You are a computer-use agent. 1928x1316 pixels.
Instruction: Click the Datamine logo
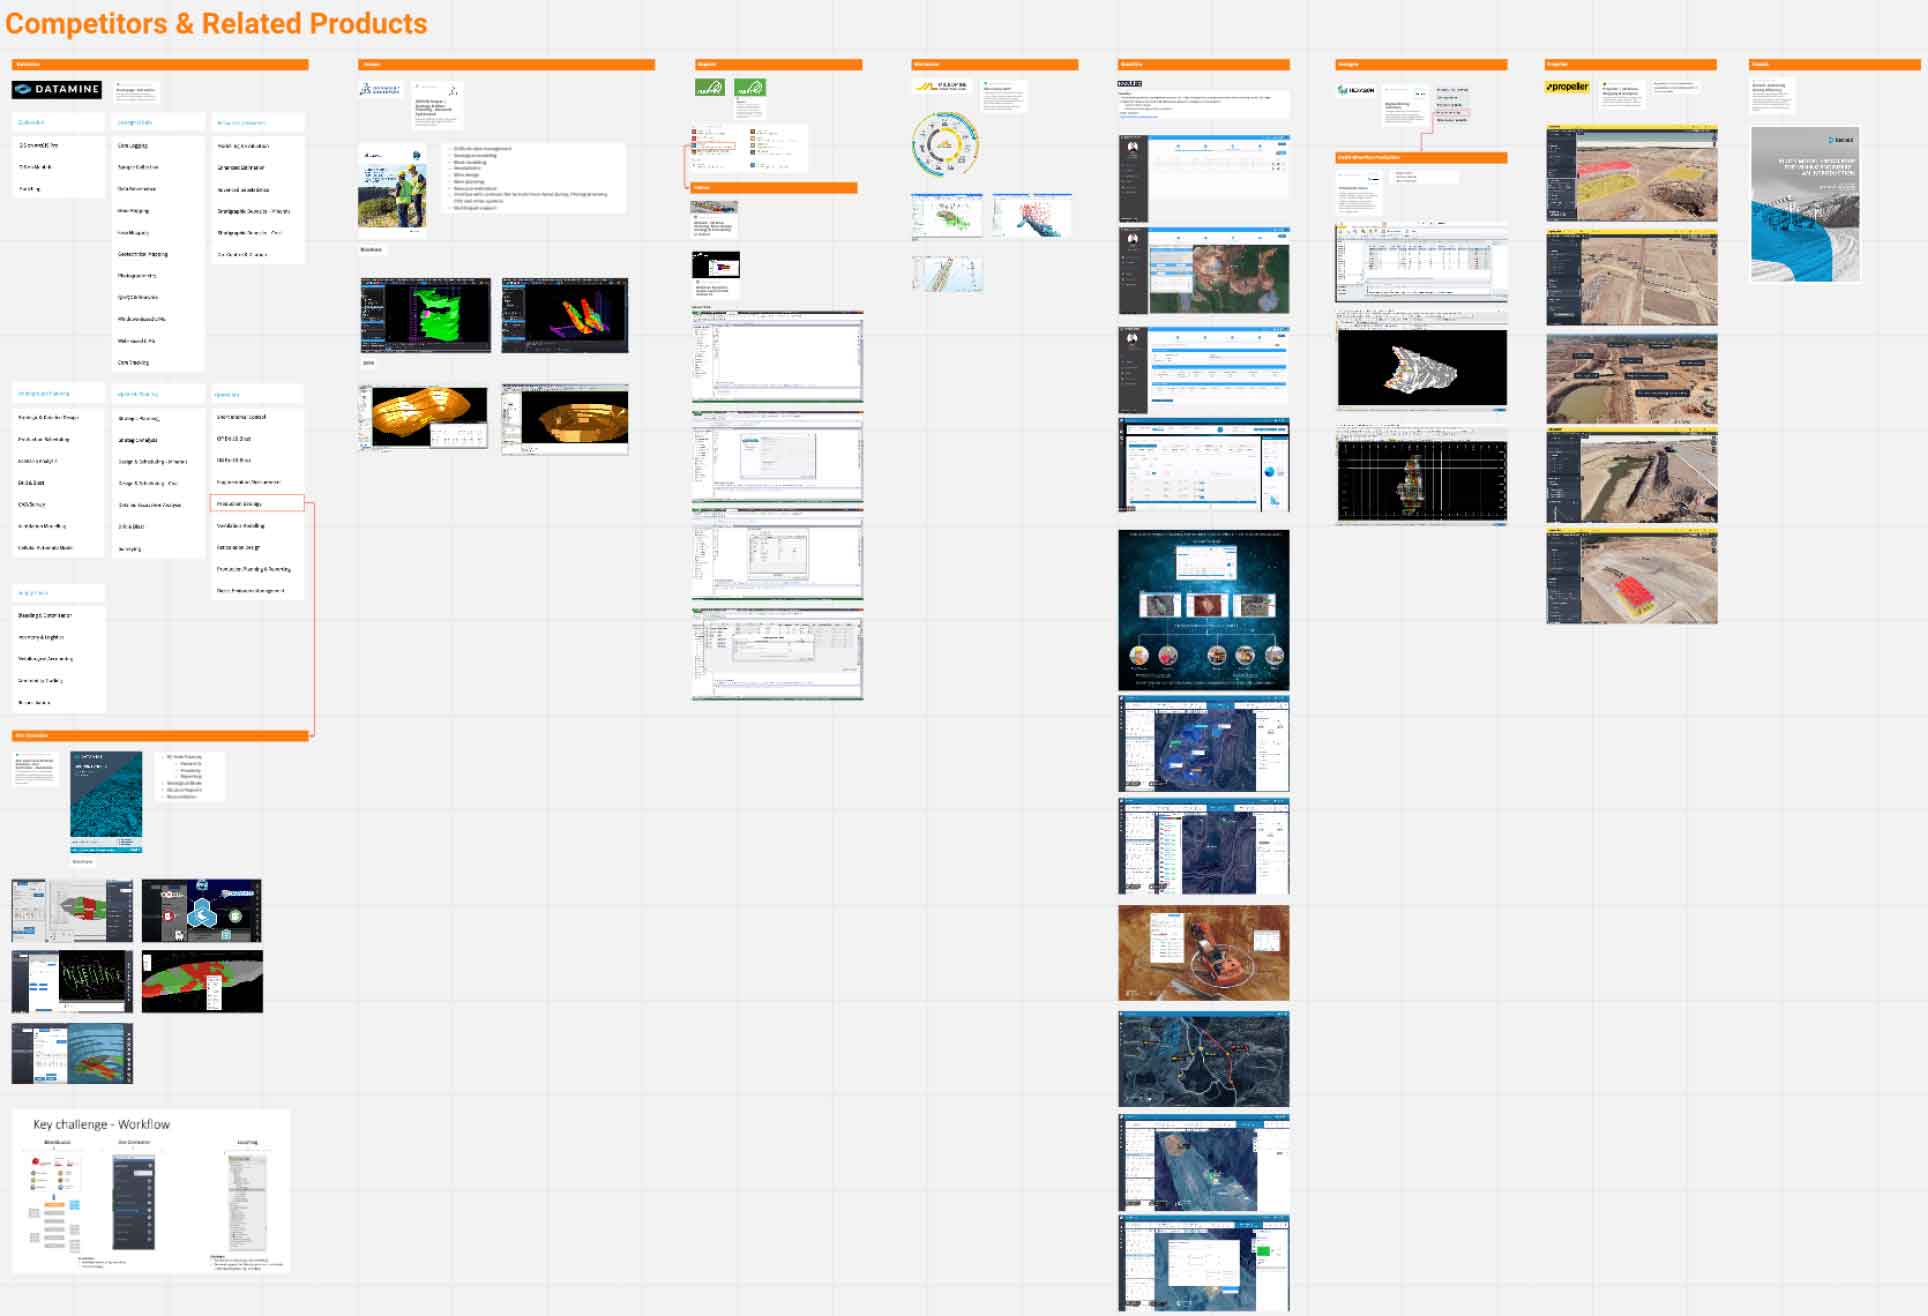[57, 89]
